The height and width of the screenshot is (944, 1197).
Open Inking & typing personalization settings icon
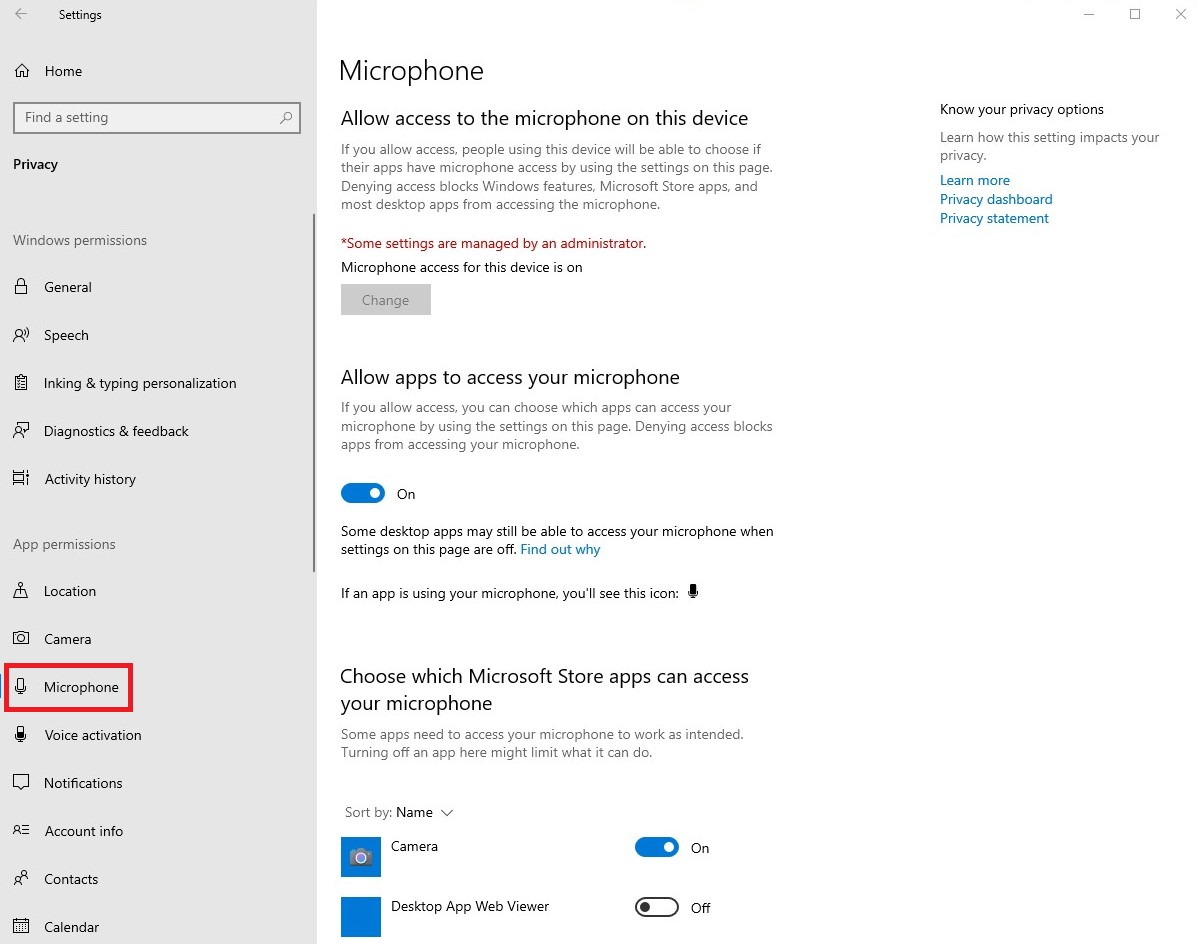point(20,383)
